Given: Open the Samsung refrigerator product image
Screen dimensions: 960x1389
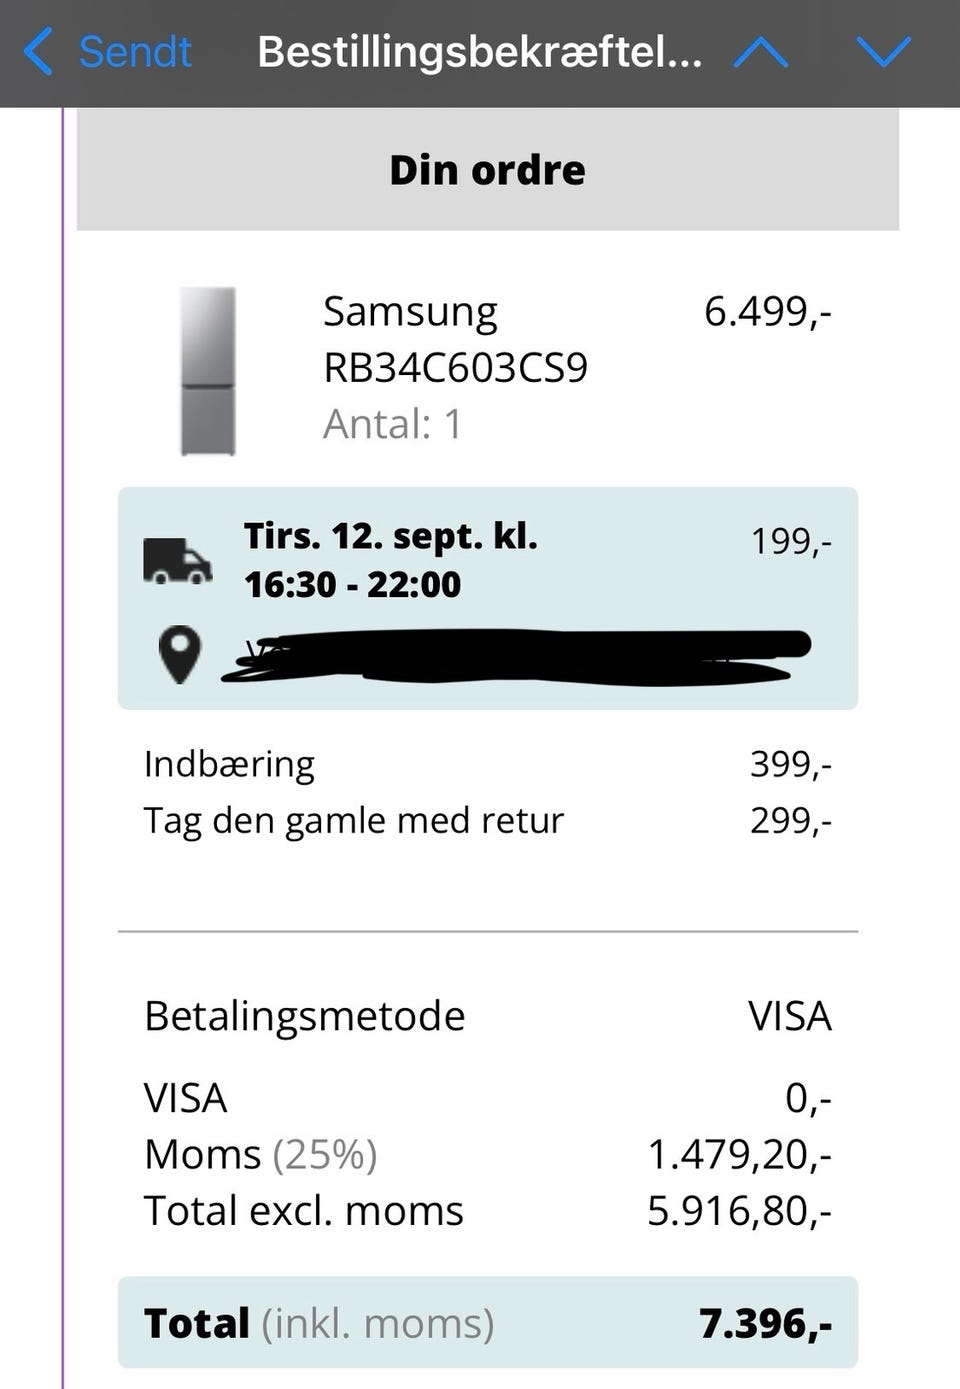Looking at the screenshot, I should [x=208, y=371].
